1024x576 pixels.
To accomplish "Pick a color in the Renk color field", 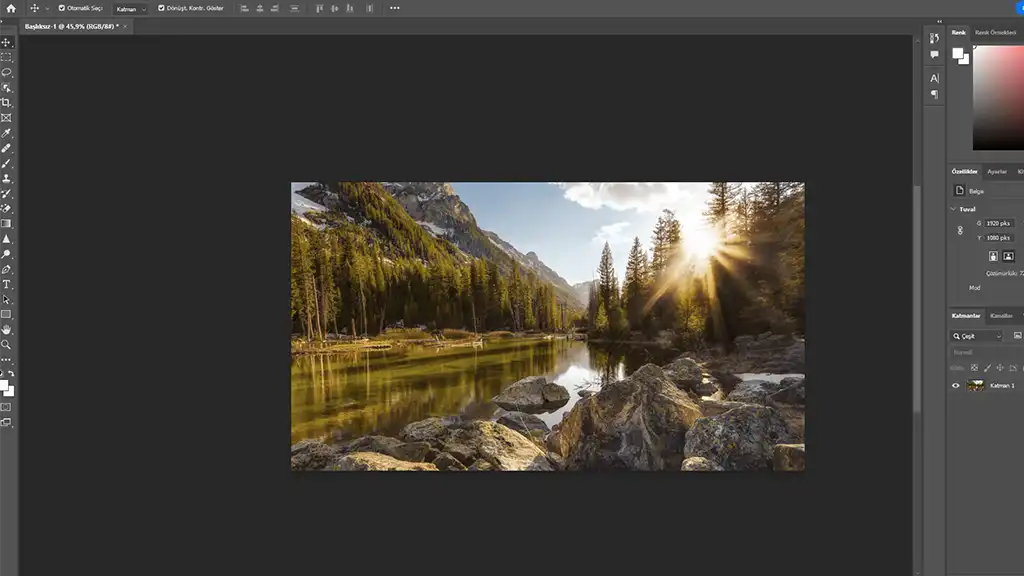I will [x=998, y=98].
